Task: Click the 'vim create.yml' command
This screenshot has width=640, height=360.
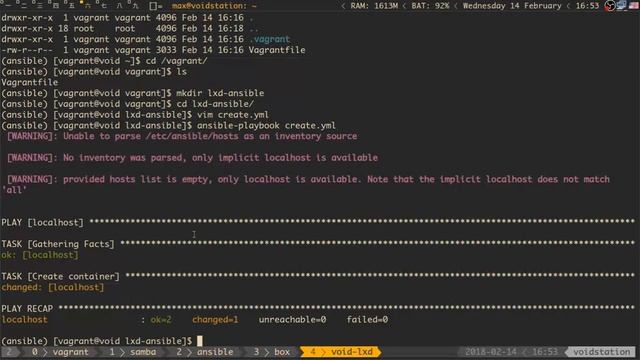Action: click(x=233, y=115)
